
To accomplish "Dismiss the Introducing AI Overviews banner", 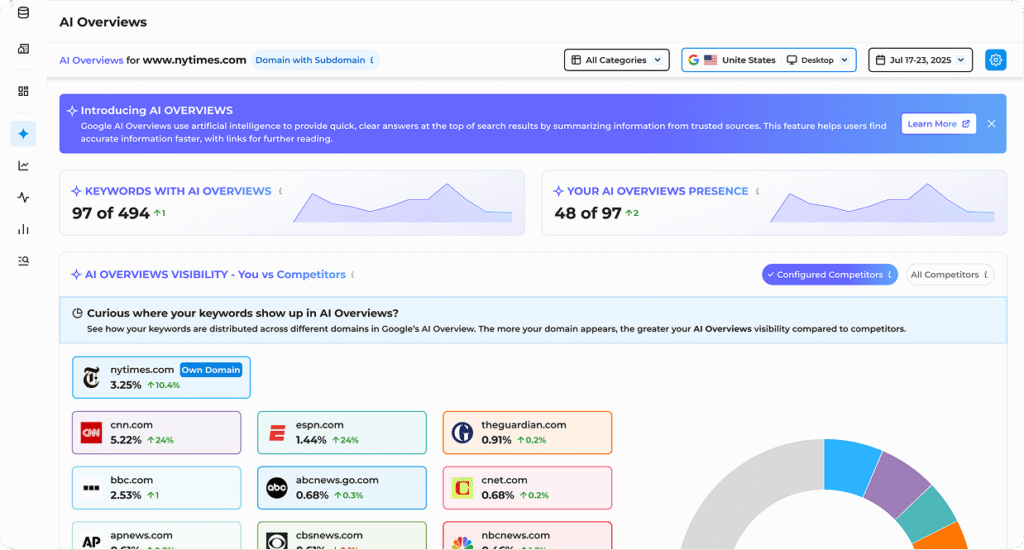I will pos(991,124).
